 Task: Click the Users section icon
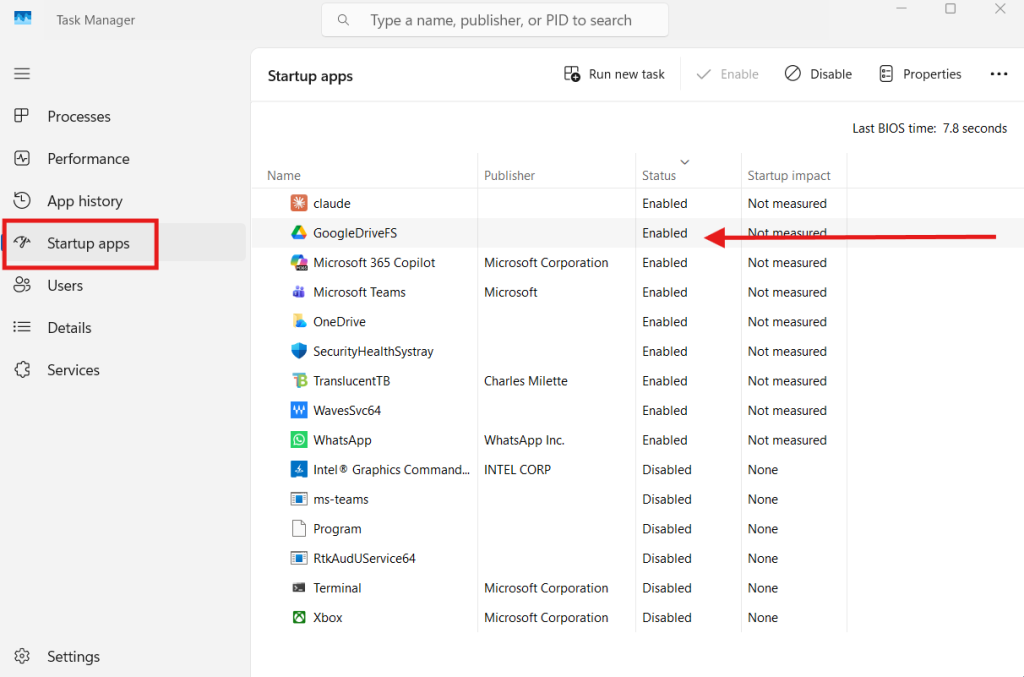pos(22,285)
